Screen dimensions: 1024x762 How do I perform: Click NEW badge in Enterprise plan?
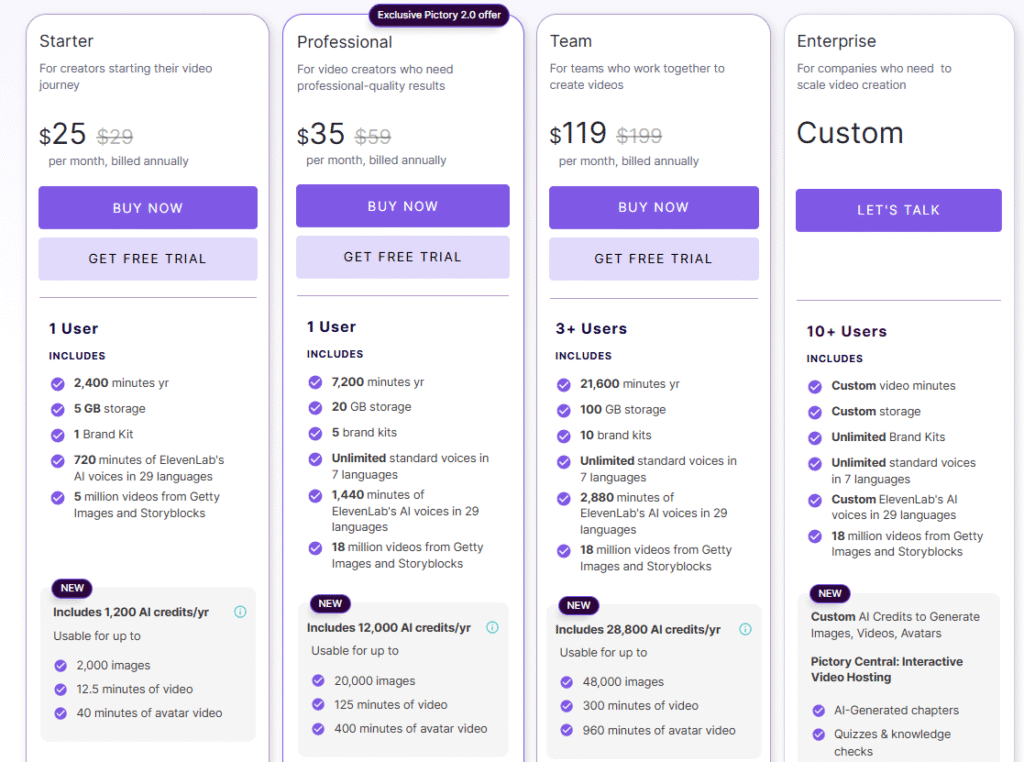829,594
